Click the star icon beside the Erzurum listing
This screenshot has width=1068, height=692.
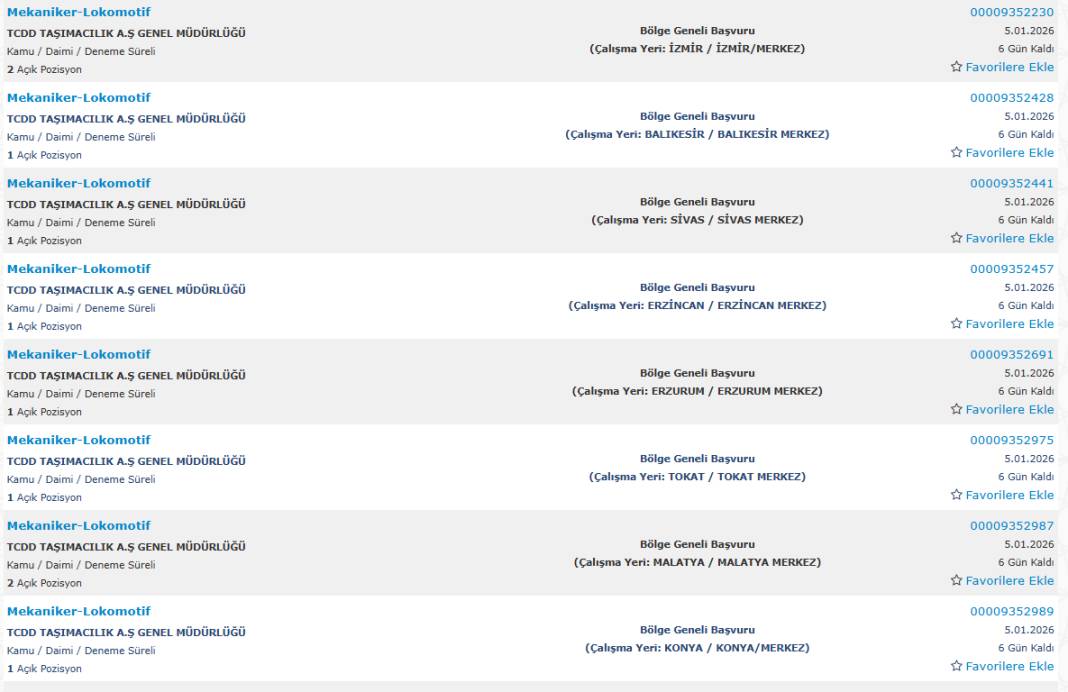(956, 409)
